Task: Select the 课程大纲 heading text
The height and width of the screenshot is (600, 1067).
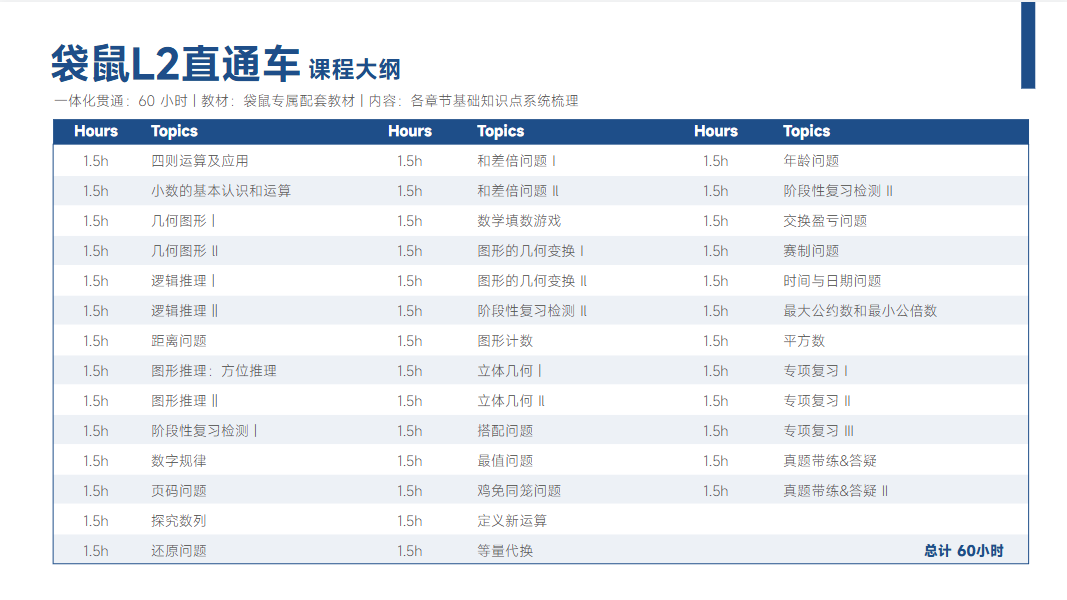Action: click(x=355, y=69)
